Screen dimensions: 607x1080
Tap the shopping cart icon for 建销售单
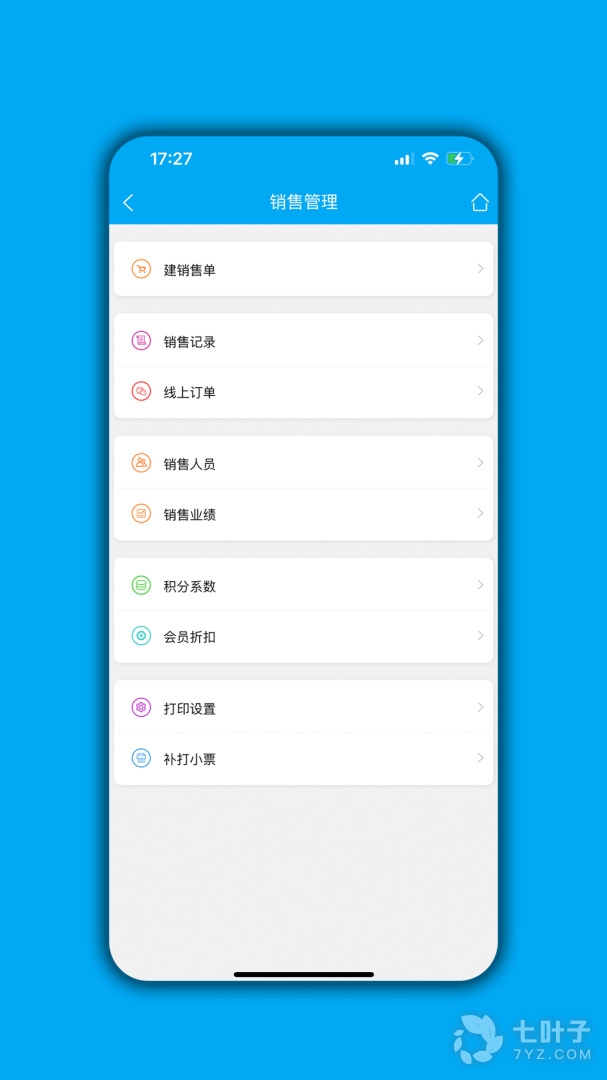click(141, 269)
